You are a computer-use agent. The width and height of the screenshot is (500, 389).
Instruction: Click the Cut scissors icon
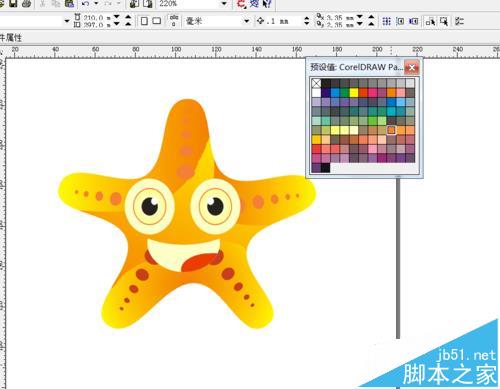pyautogui.click(x=43, y=3)
